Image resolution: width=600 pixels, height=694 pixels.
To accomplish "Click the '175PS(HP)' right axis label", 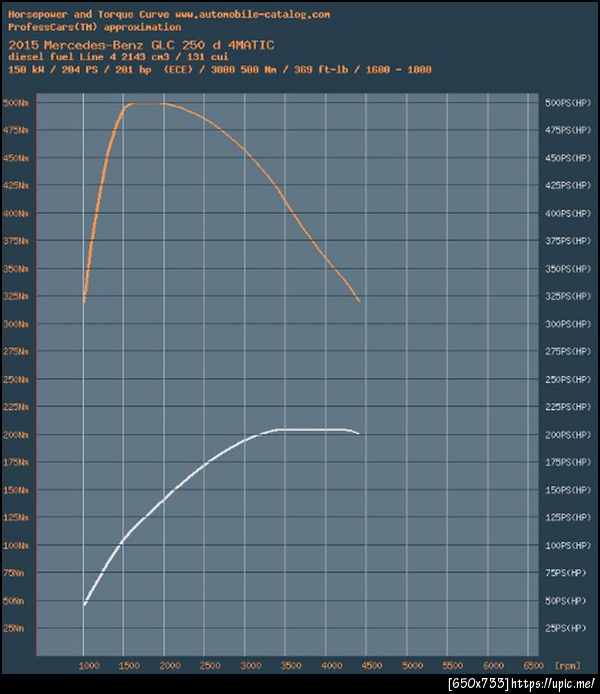I will pos(568,462).
